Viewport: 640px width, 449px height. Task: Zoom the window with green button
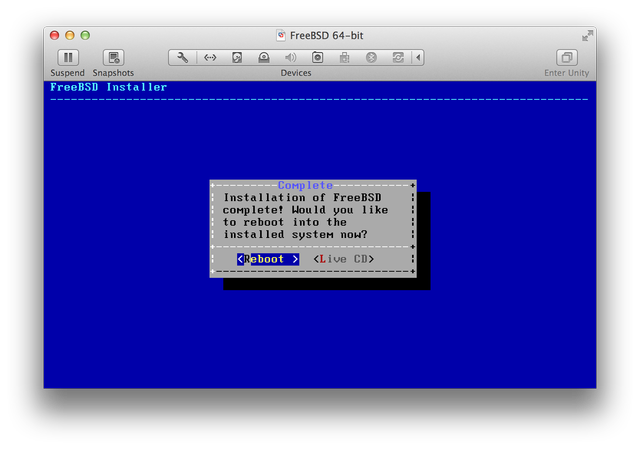pyautogui.click(x=85, y=36)
